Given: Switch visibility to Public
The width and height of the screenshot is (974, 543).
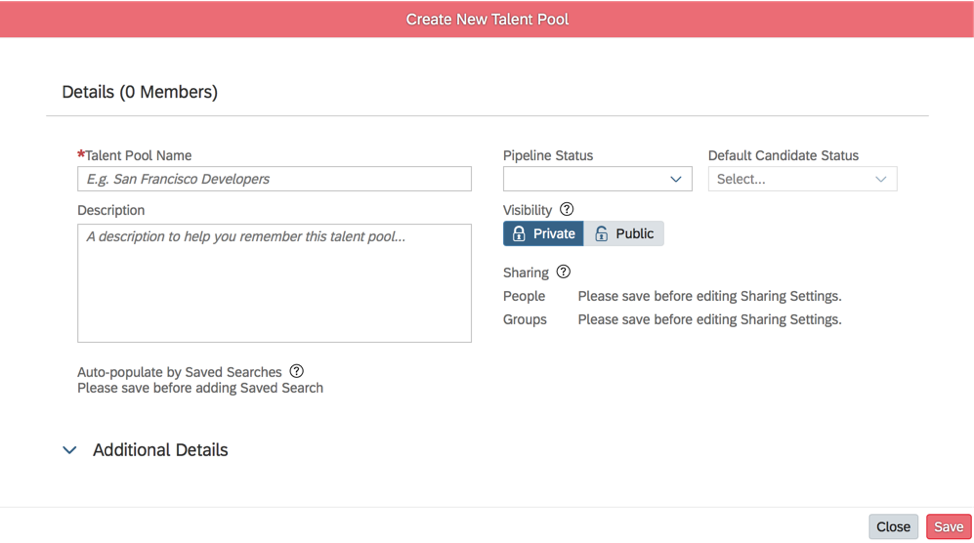Looking at the screenshot, I should click(x=624, y=234).
